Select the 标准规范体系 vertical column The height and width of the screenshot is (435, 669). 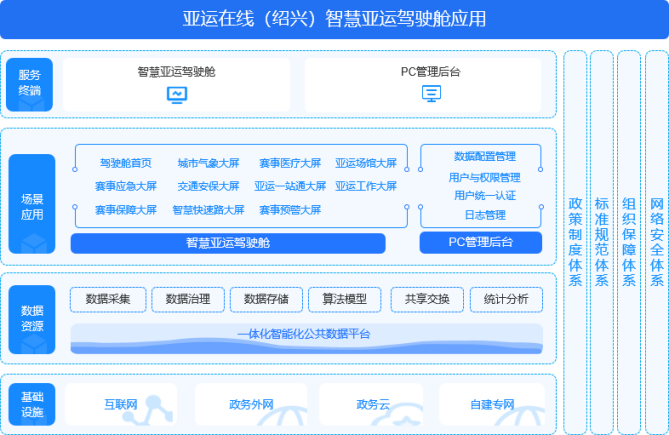click(602, 242)
